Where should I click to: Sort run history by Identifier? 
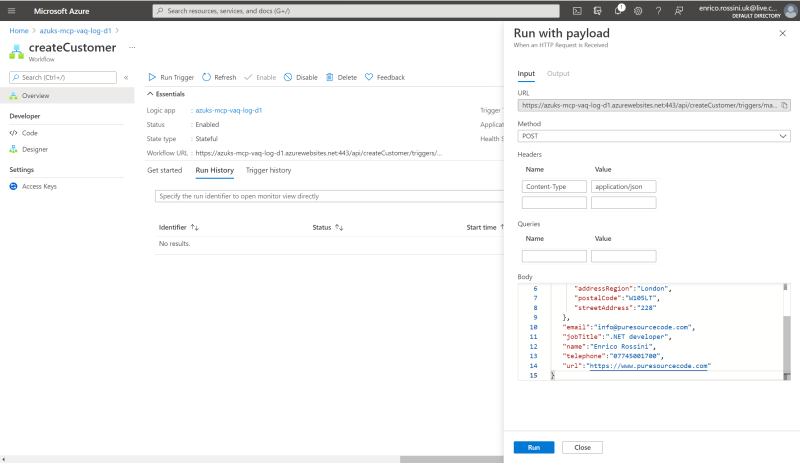195,228
